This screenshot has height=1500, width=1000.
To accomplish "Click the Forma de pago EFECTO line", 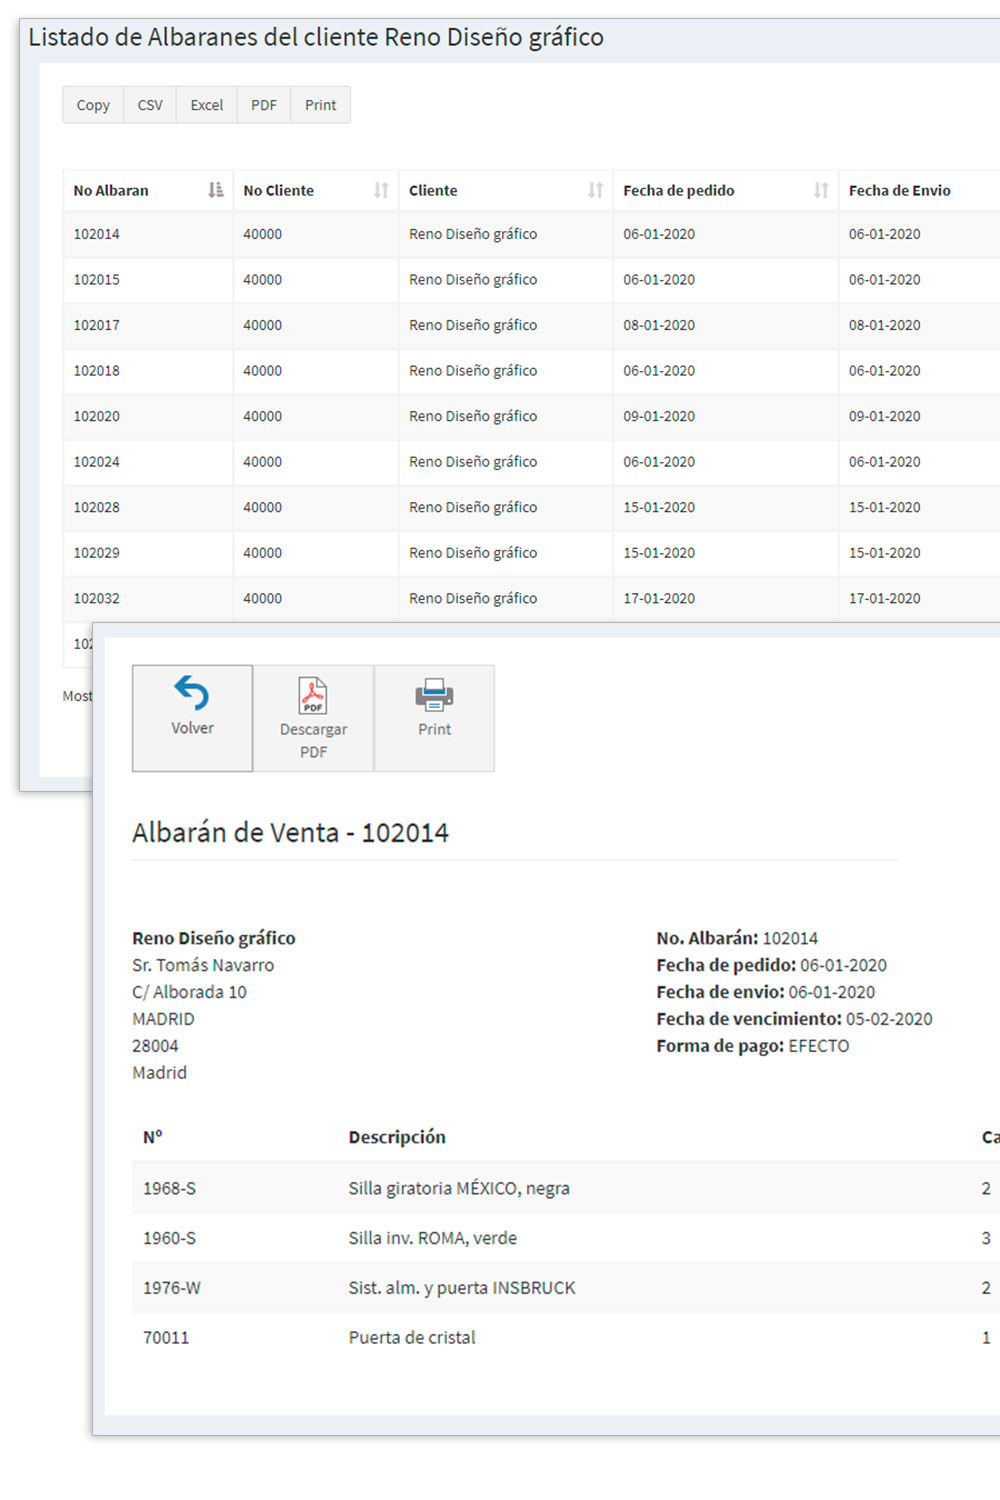I will [753, 1046].
